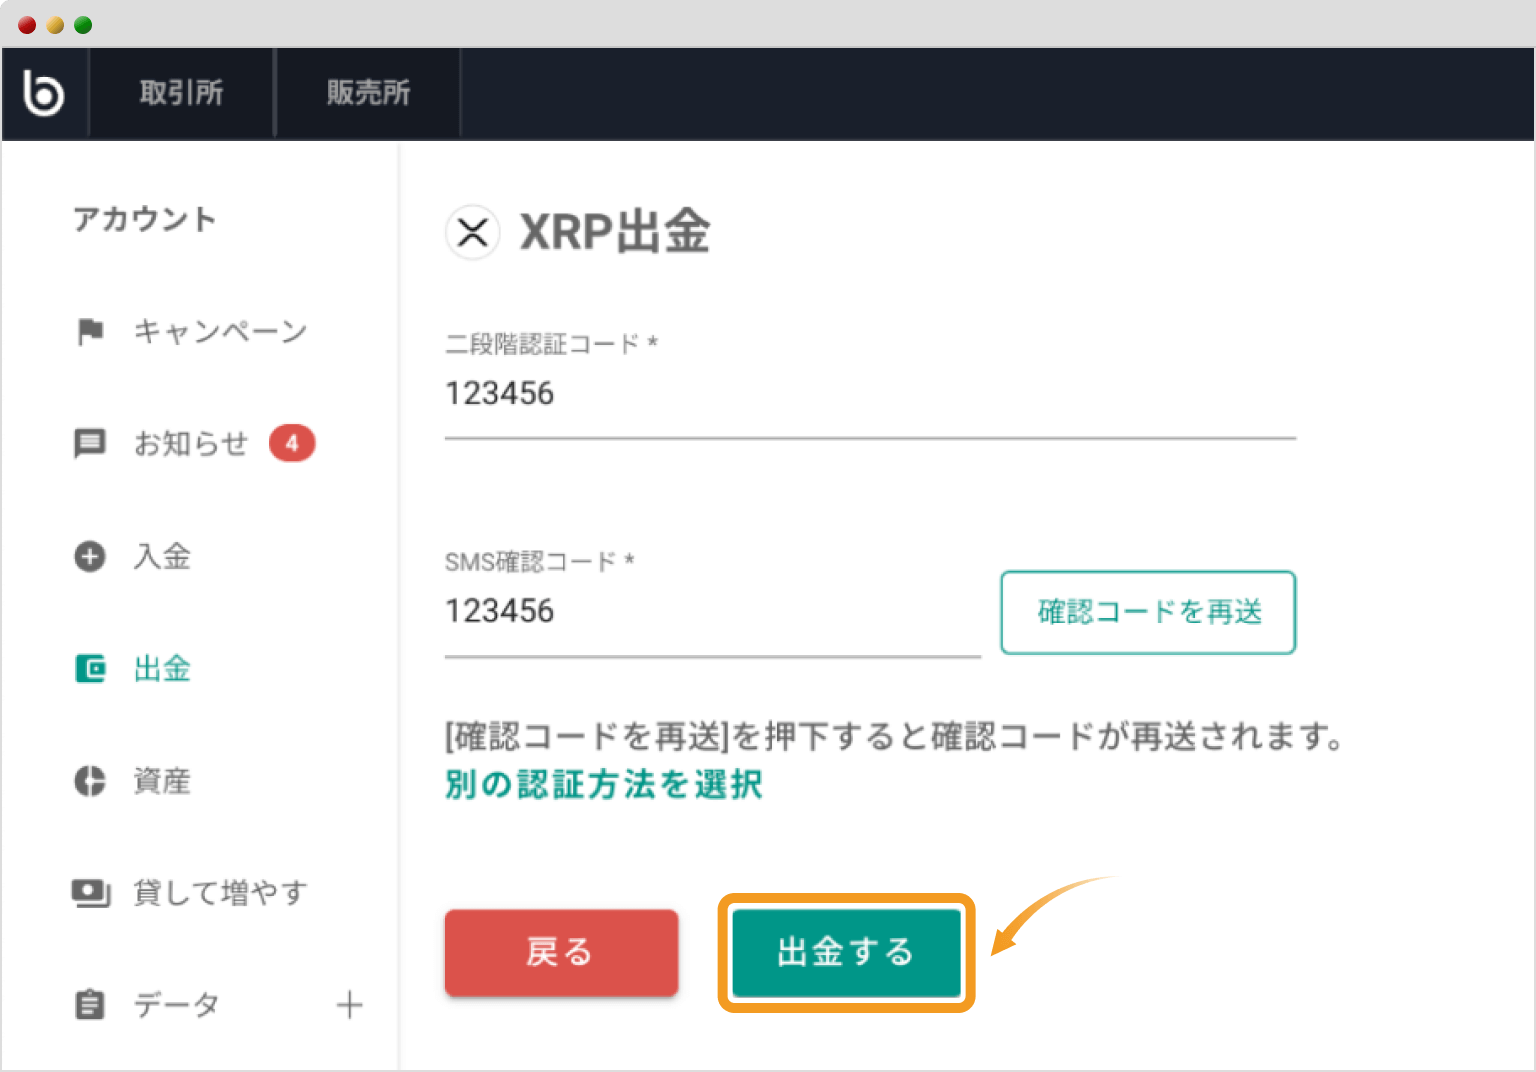Open お知らせ in the sidebar
This screenshot has width=1536, height=1072.
(x=191, y=443)
